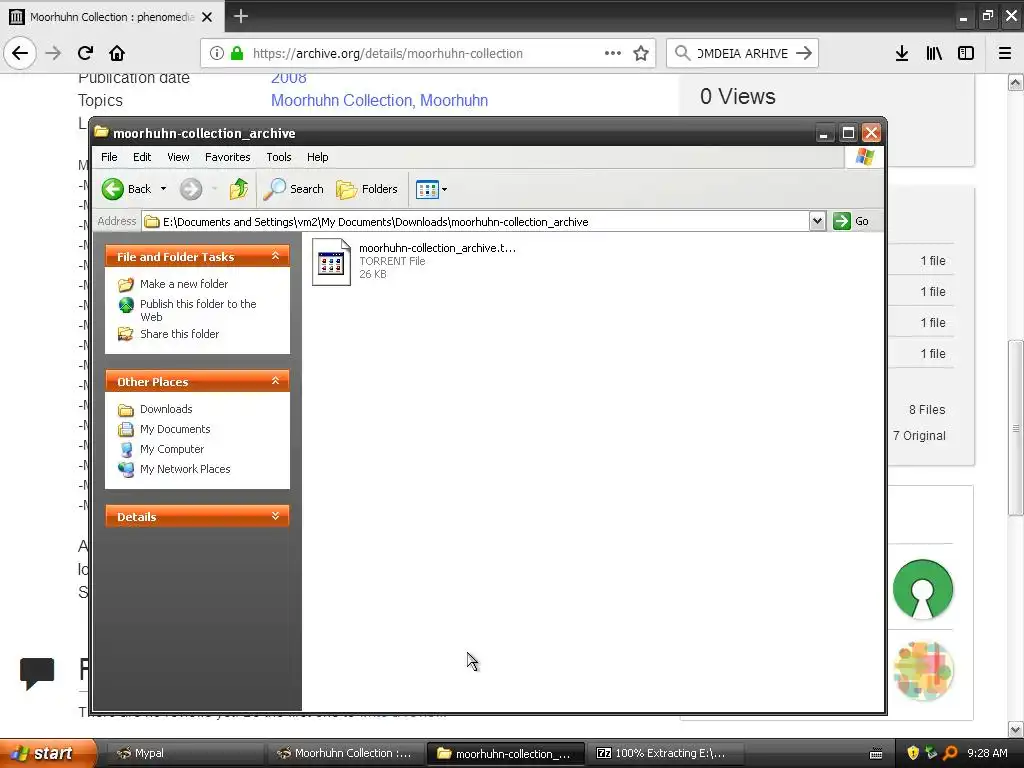This screenshot has height=768, width=1024.
Task: Click the 7 Original entry on the page
Action: click(x=919, y=436)
